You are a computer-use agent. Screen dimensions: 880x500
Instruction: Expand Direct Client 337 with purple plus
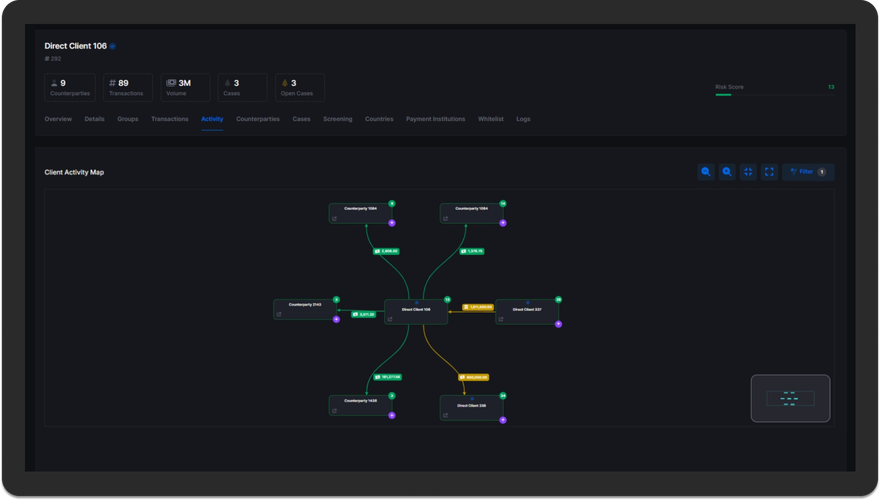click(x=559, y=324)
